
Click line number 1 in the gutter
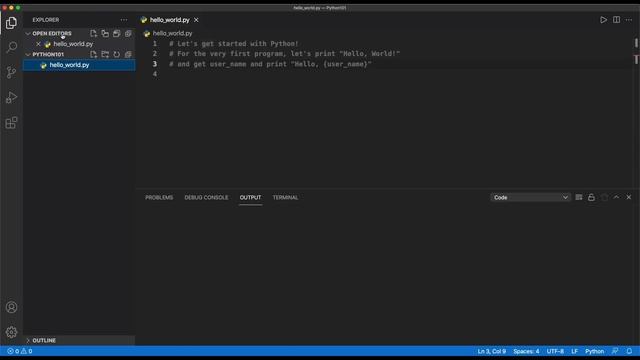[x=155, y=43]
